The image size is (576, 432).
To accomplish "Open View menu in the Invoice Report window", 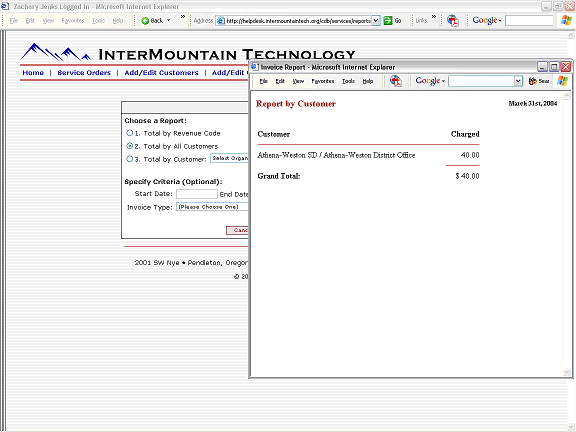I will click(298, 81).
